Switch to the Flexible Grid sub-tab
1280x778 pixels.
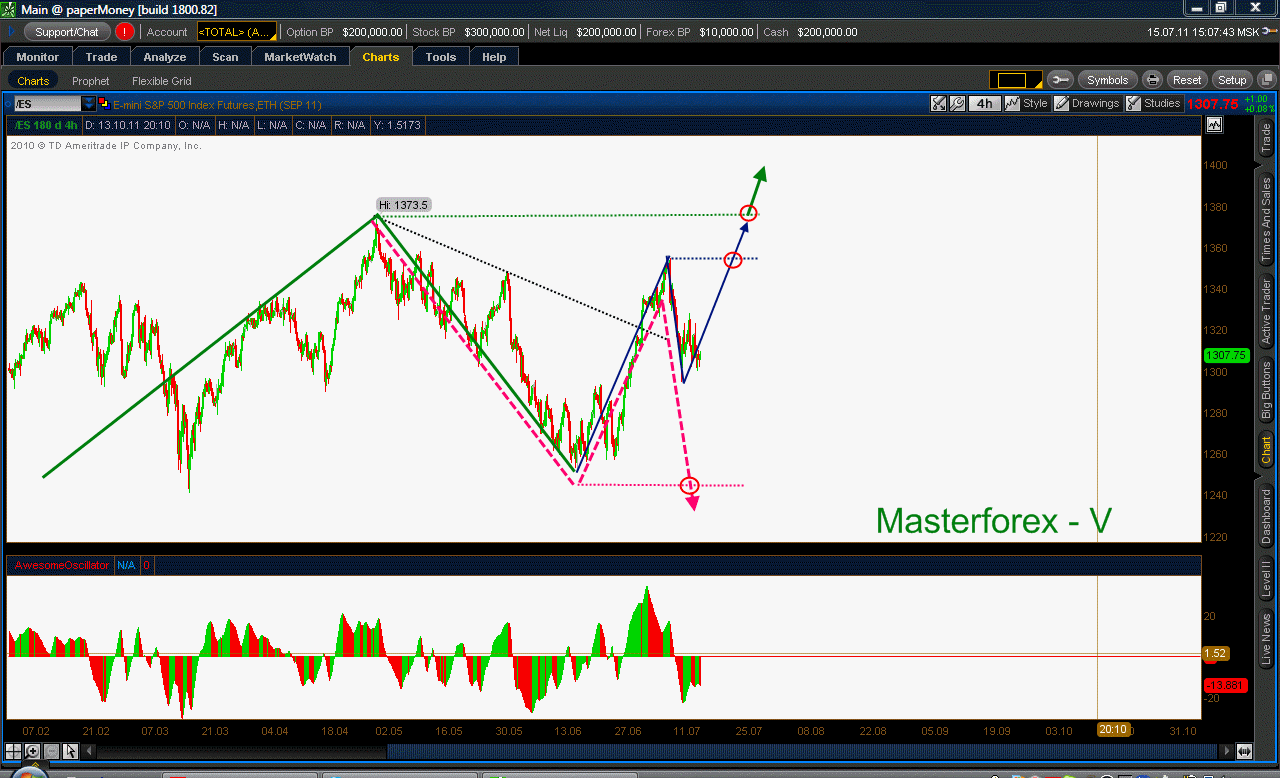[161, 81]
